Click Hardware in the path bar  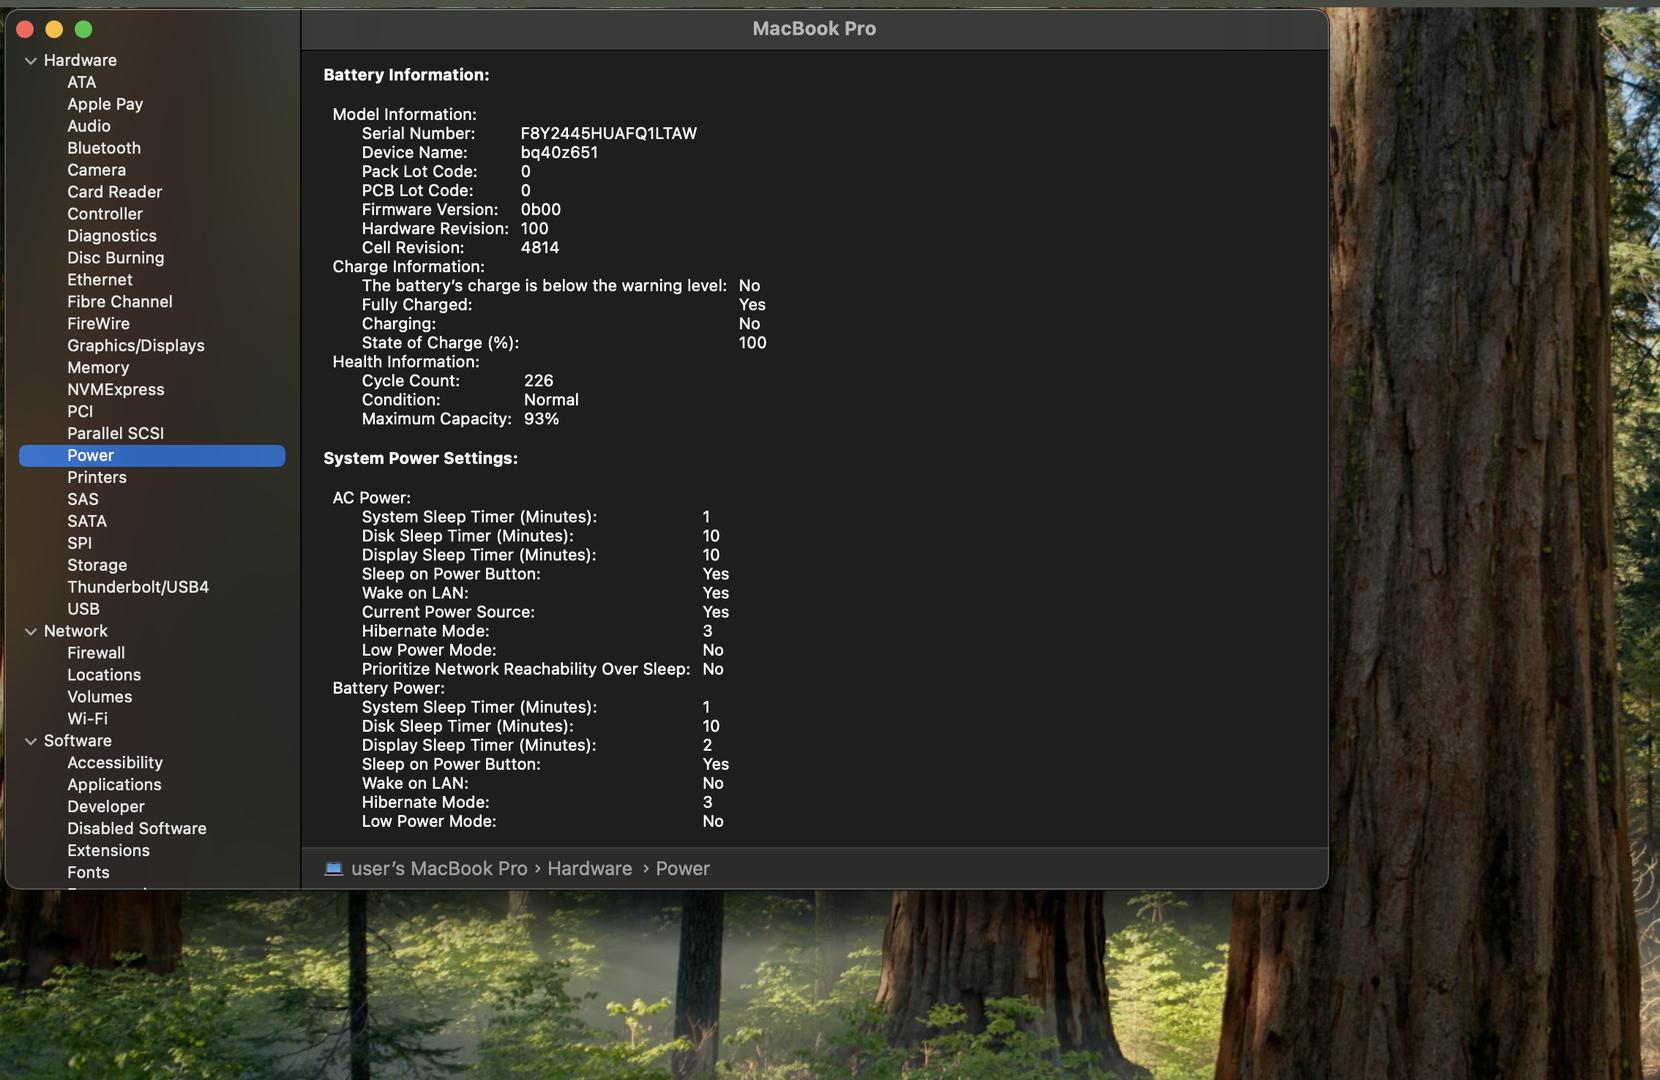590,870
